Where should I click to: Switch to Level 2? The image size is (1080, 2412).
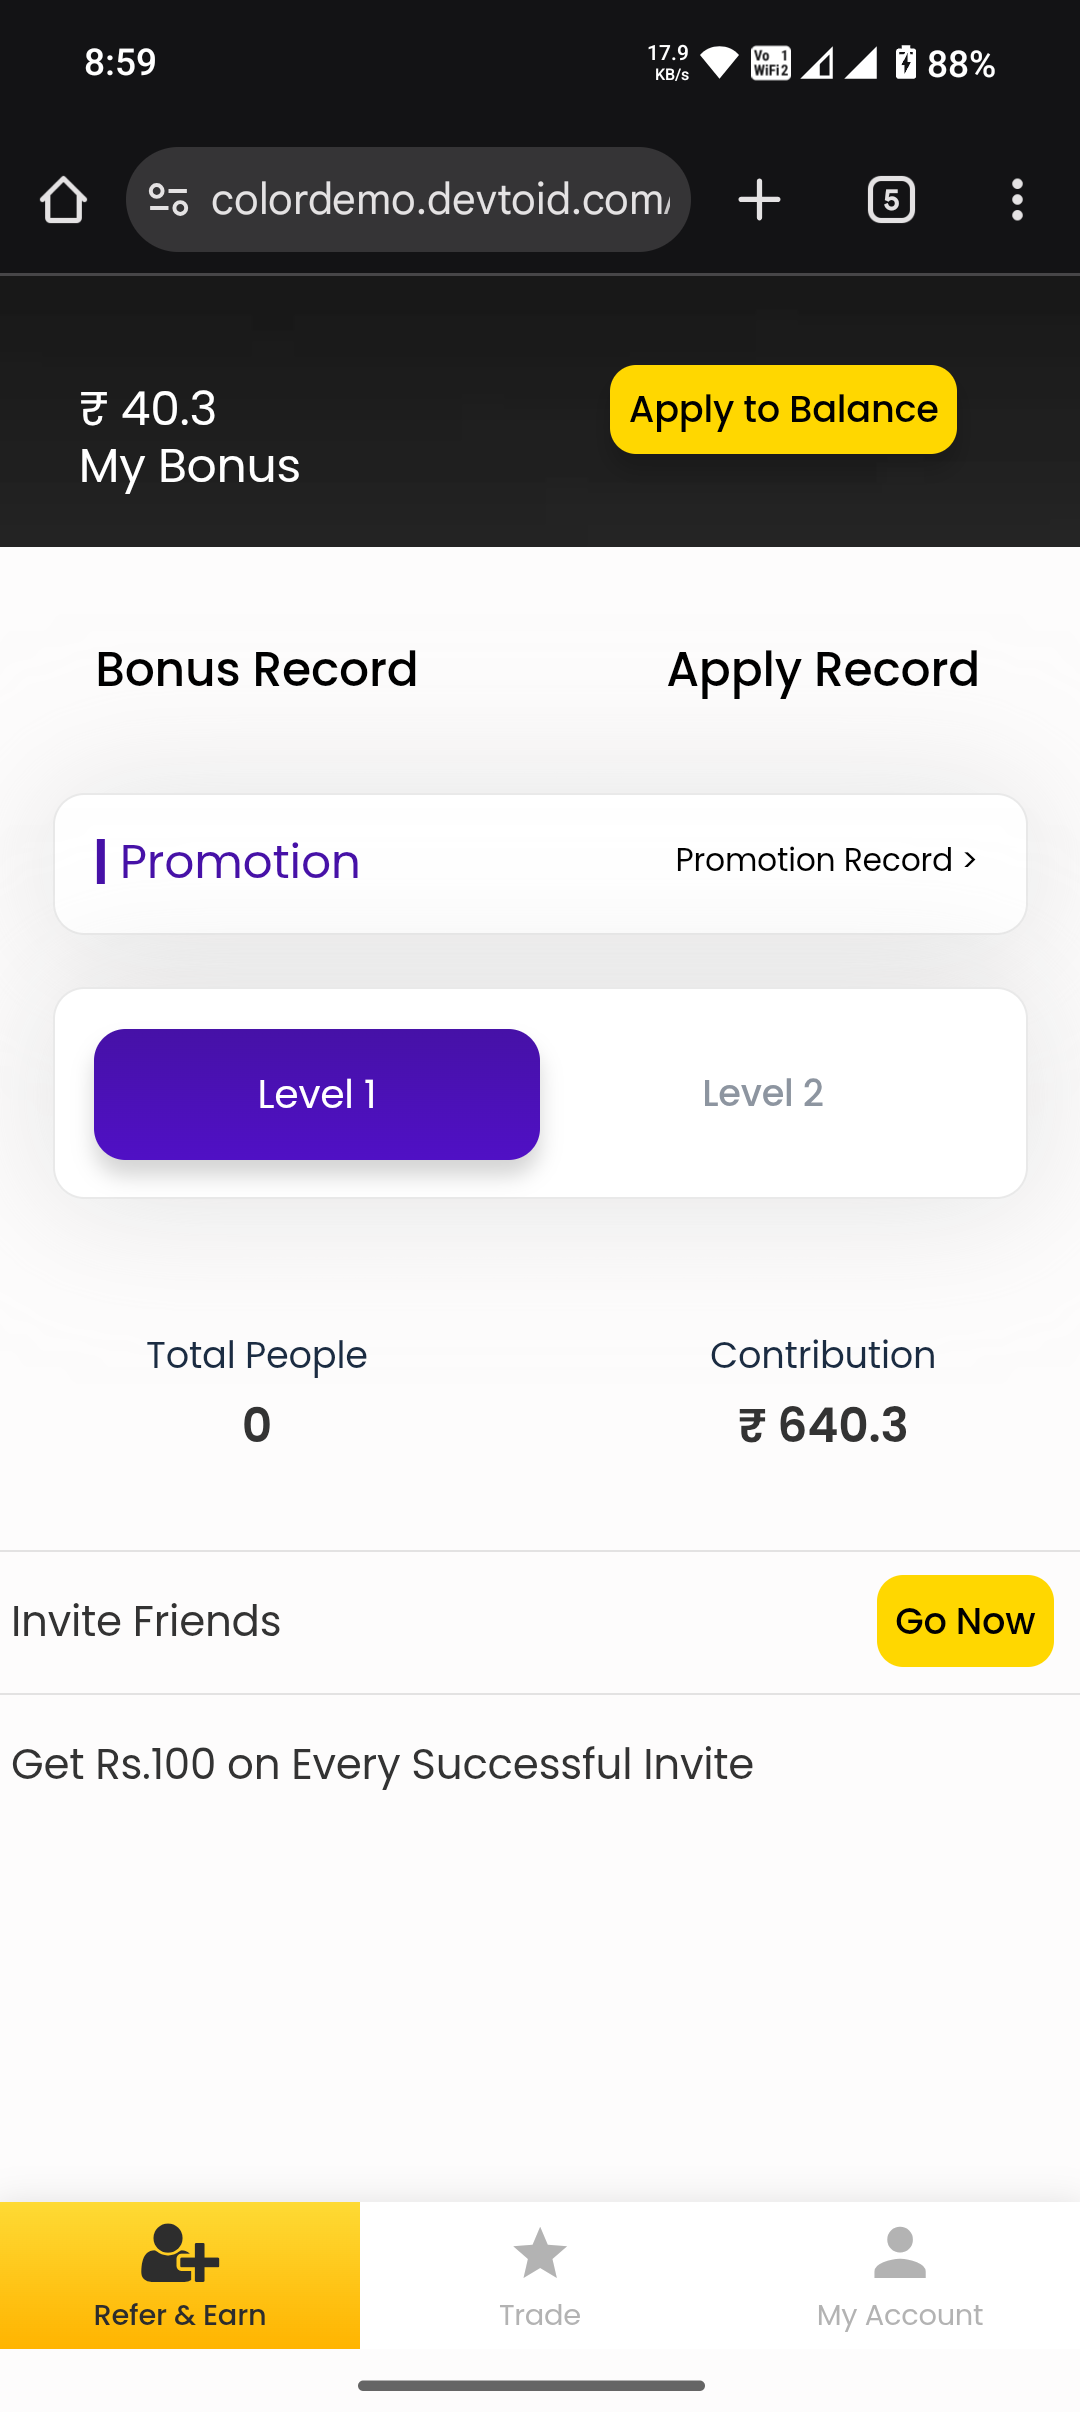click(763, 1094)
